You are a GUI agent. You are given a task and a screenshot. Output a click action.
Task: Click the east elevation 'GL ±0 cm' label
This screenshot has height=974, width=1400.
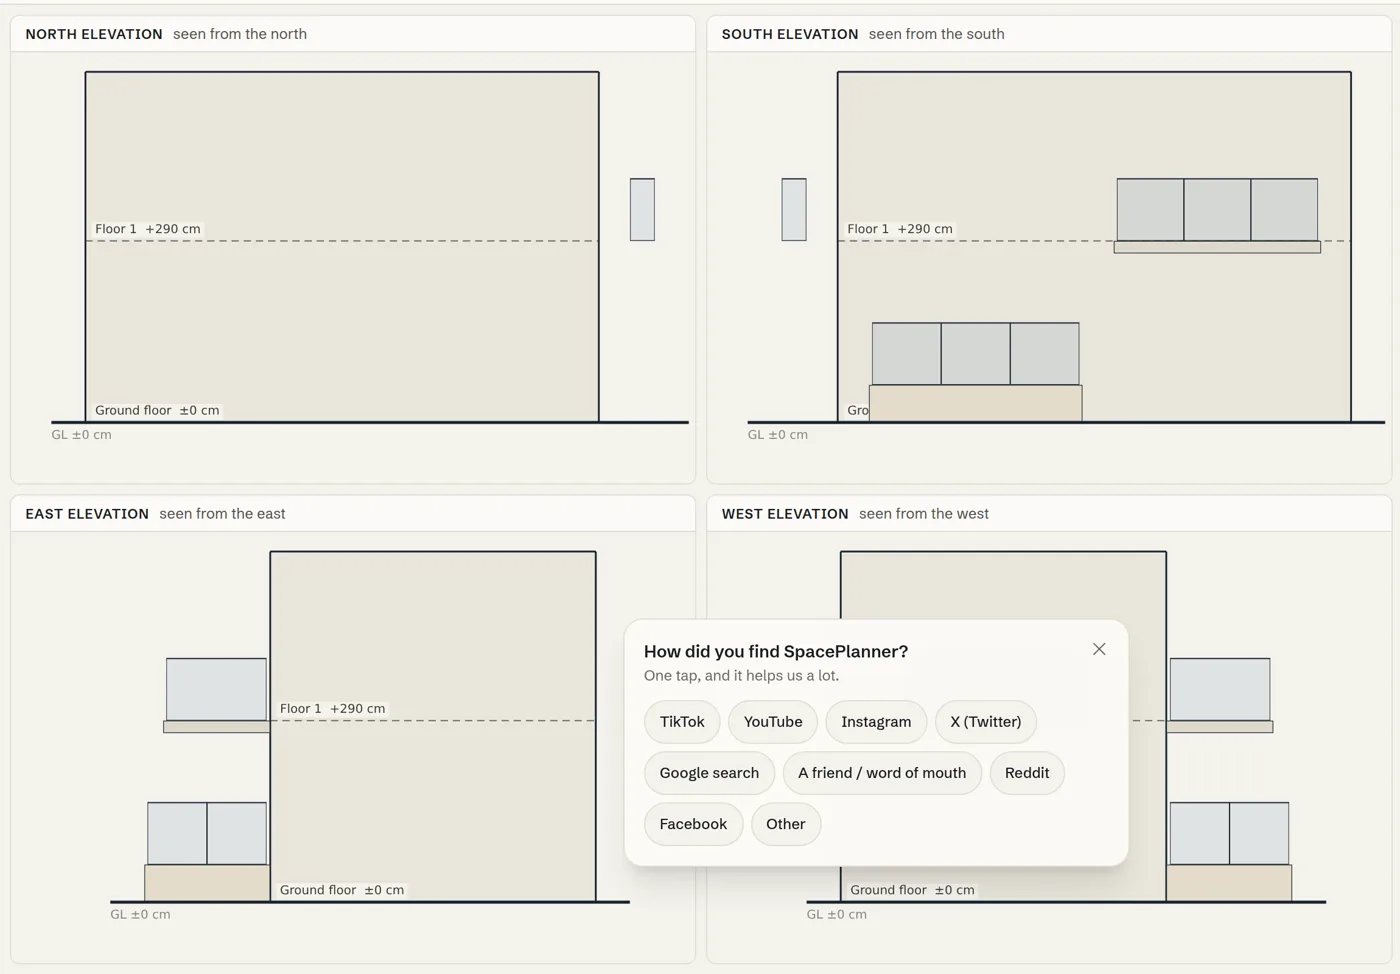140,915
